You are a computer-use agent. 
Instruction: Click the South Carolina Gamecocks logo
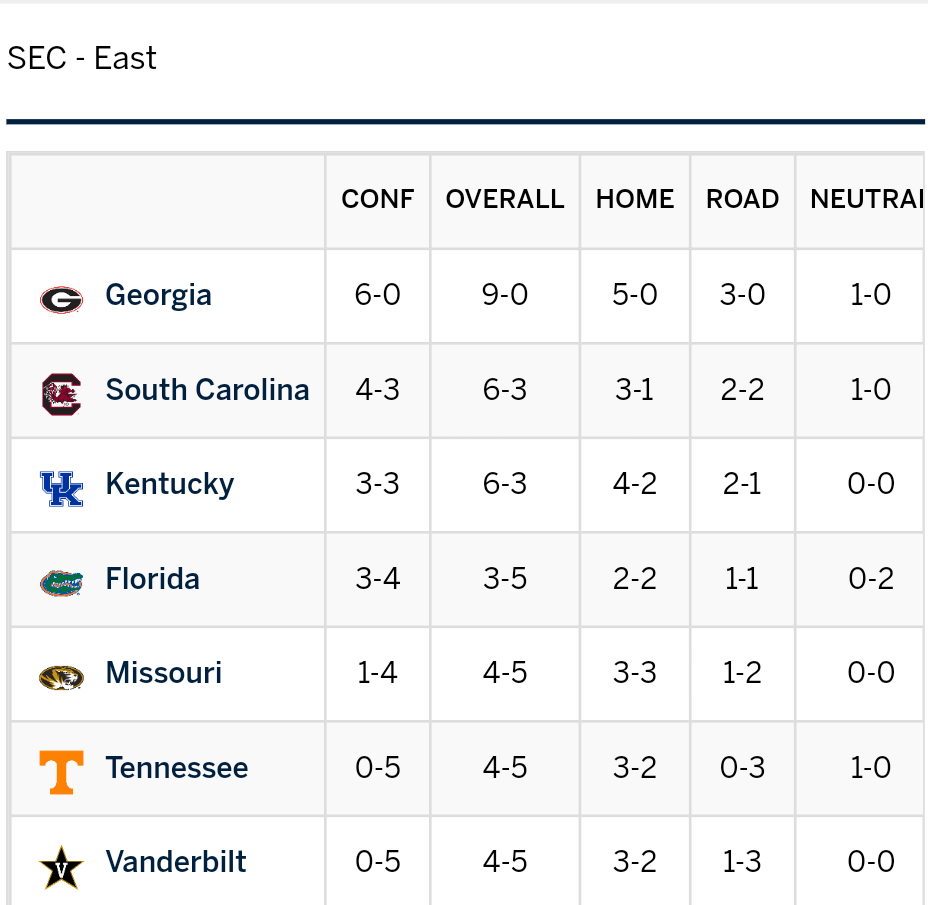(61, 393)
